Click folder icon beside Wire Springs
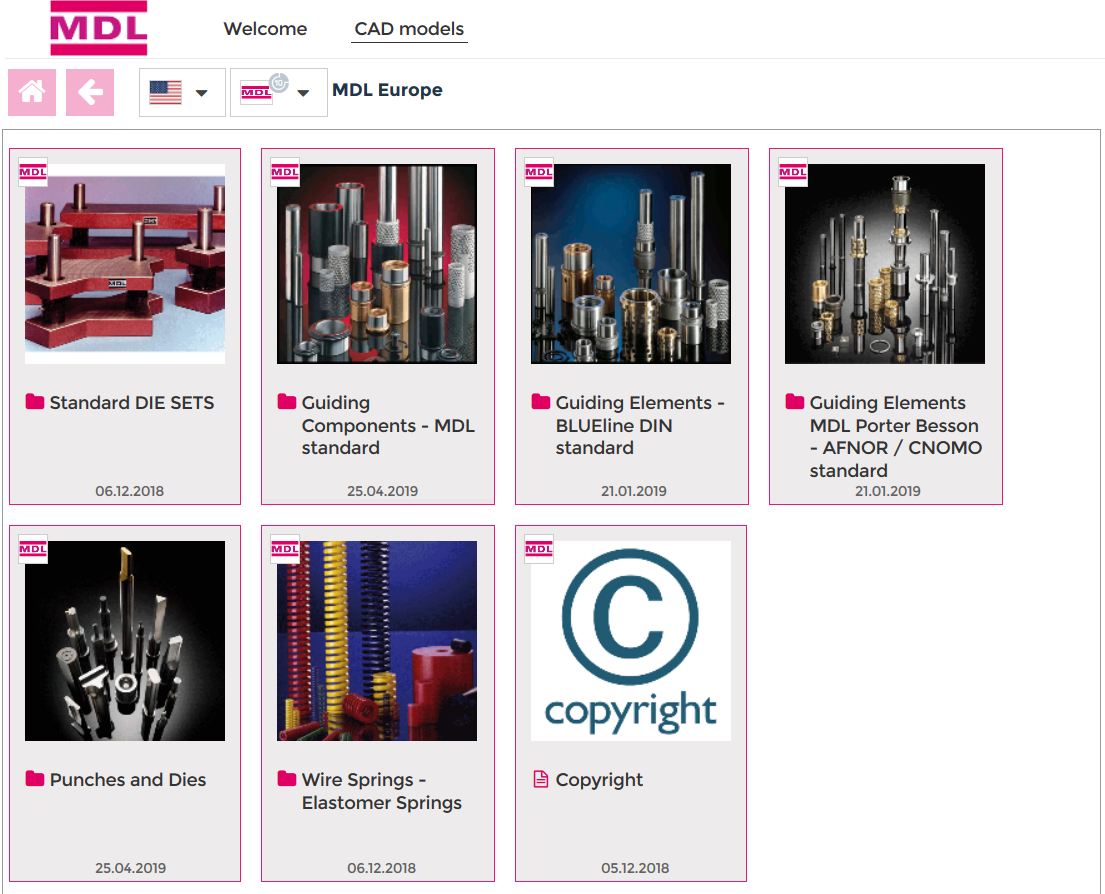 pyautogui.click(x=287, y=778)
